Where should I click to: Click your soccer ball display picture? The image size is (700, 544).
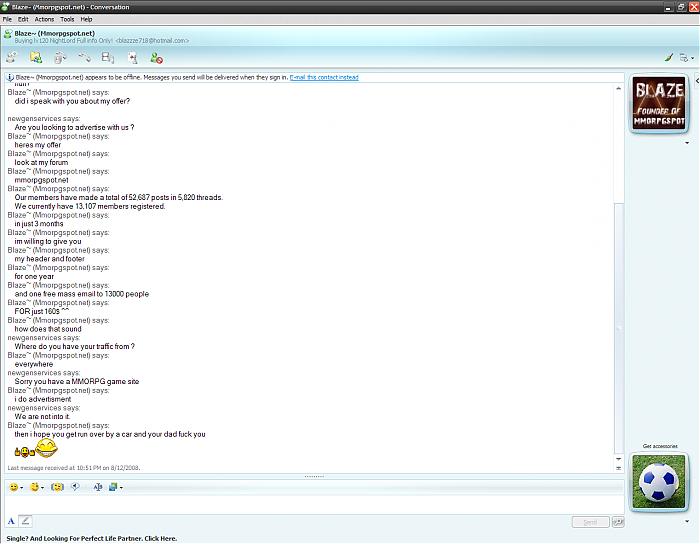658,482
